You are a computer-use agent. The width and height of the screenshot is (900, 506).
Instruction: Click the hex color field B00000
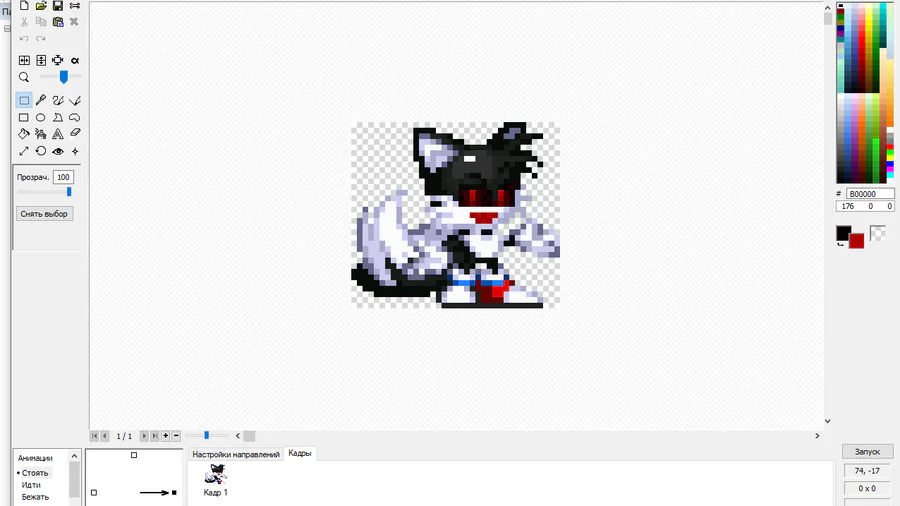click(x=870, y=194)
